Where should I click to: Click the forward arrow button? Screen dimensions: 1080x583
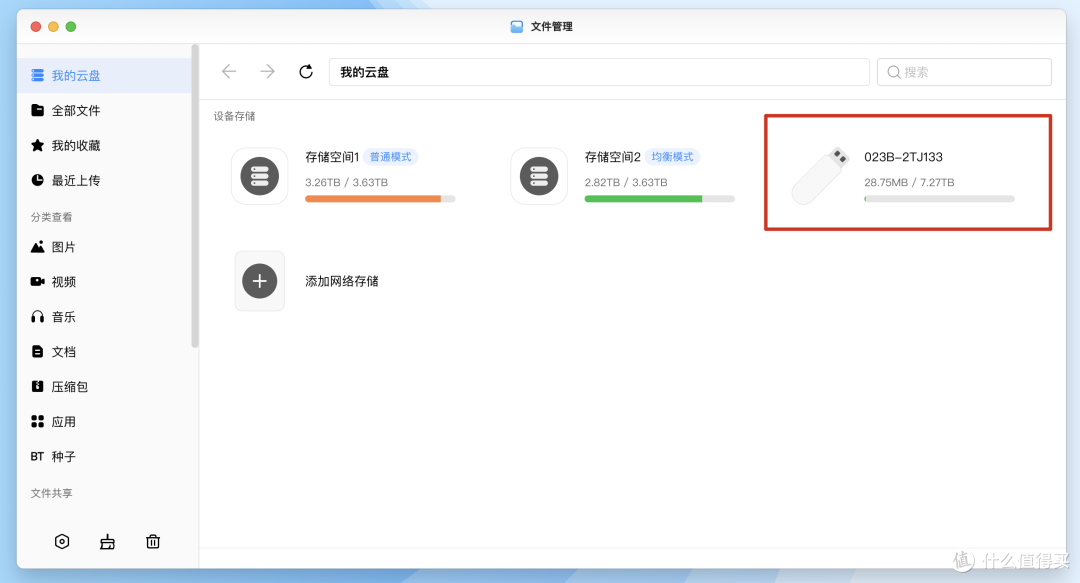[x=267, y=72]
